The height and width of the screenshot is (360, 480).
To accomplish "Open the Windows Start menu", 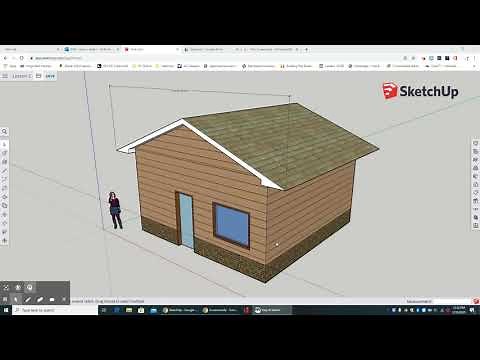I will coord(6,310).
